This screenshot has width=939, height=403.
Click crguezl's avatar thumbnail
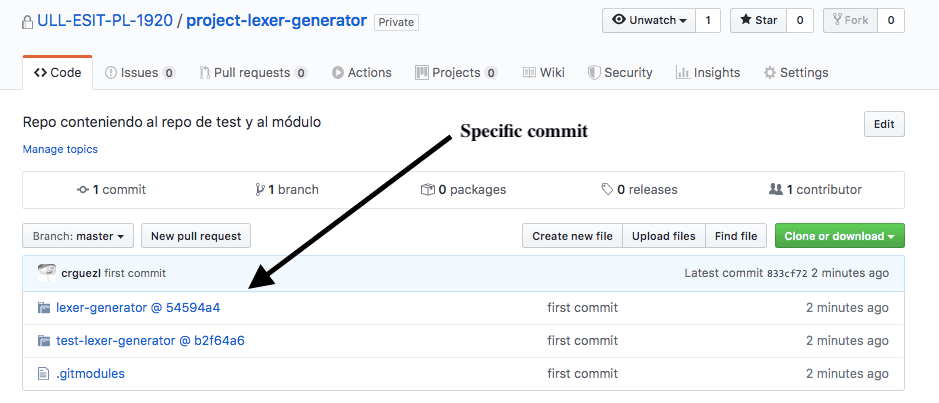pyautogui.click(x=46, y=273)
